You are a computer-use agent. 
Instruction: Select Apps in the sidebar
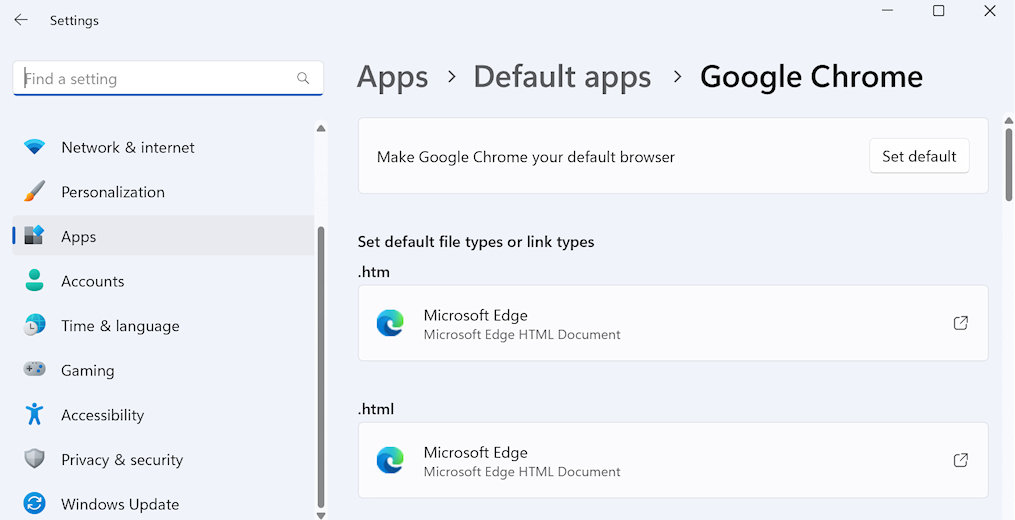click(163, 236)
